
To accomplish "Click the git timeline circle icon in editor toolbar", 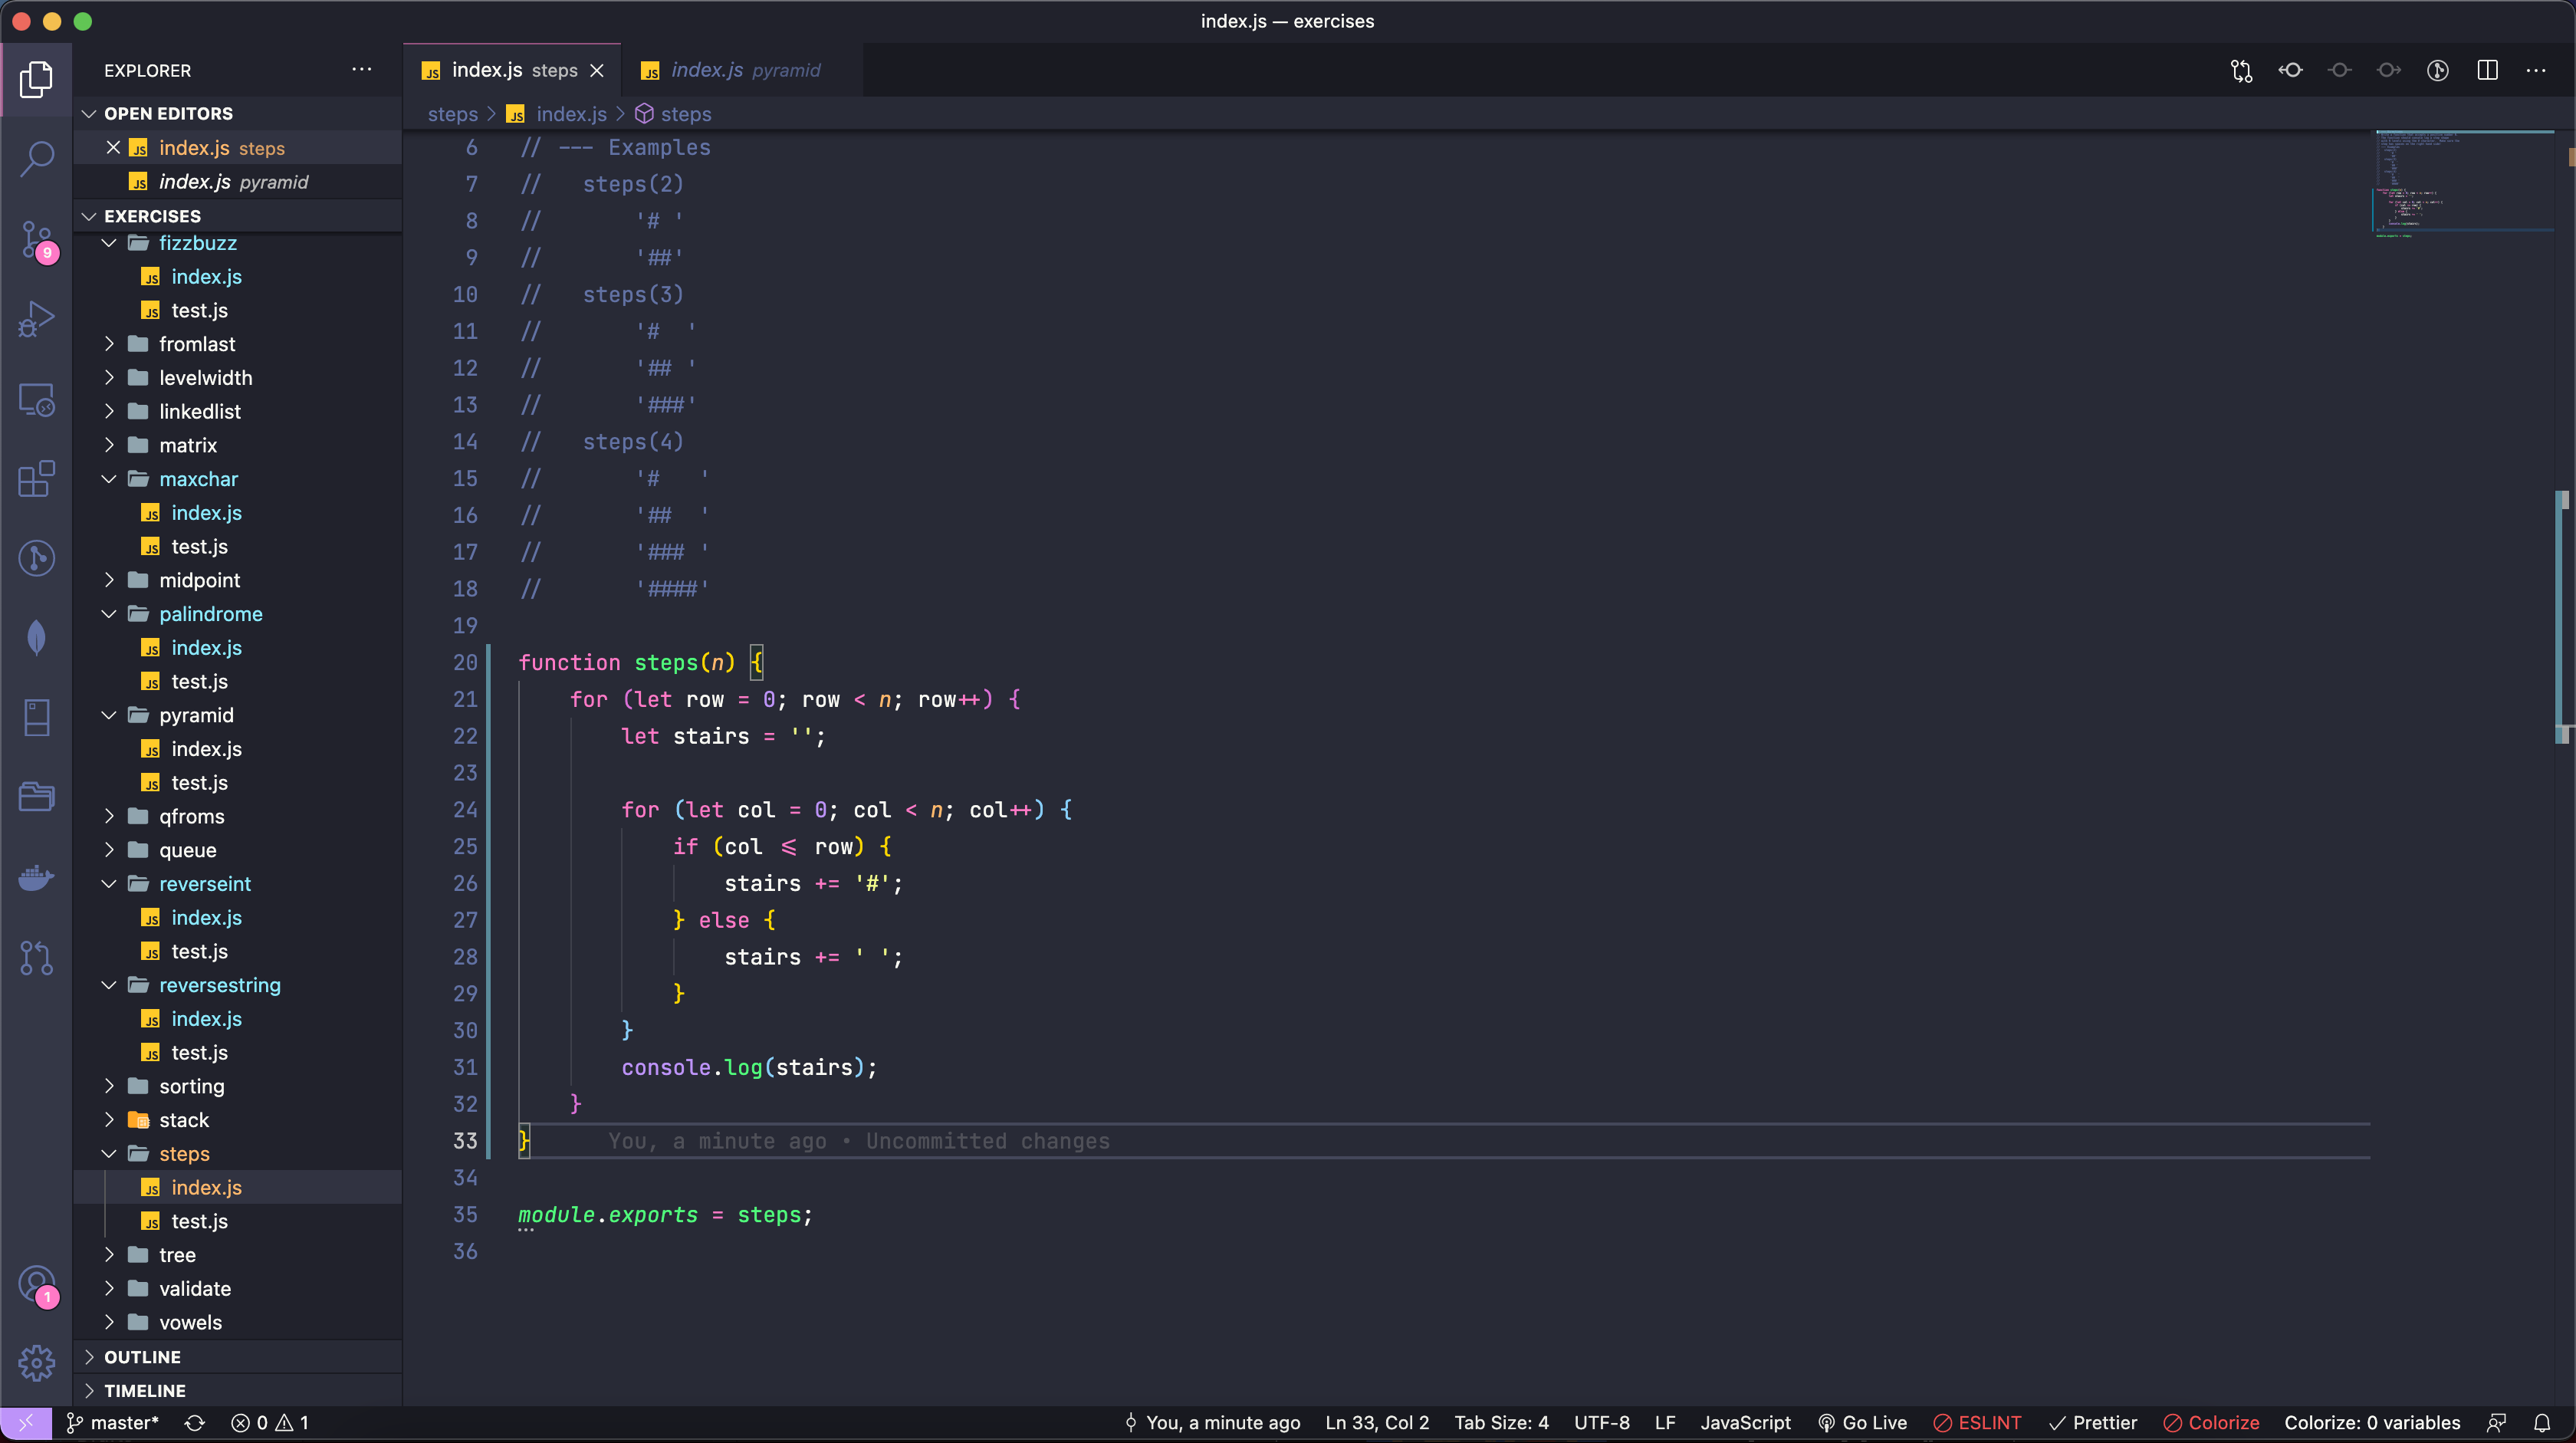I will [x=2438, y=70].
